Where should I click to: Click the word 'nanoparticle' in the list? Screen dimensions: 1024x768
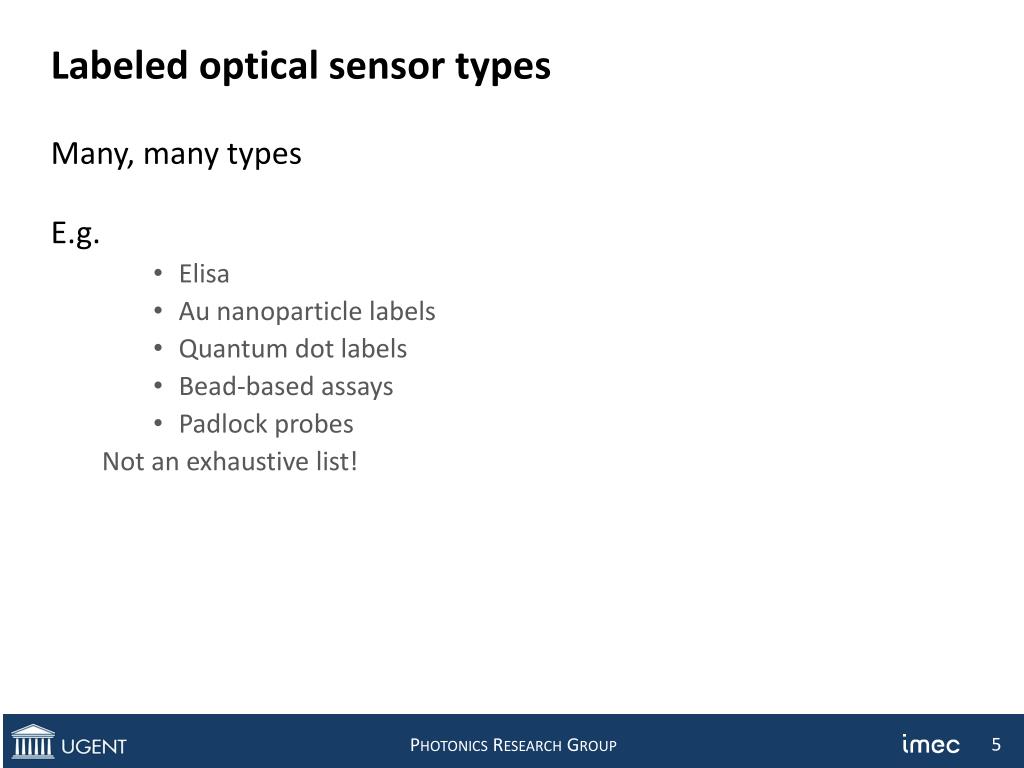coord(289,313)
